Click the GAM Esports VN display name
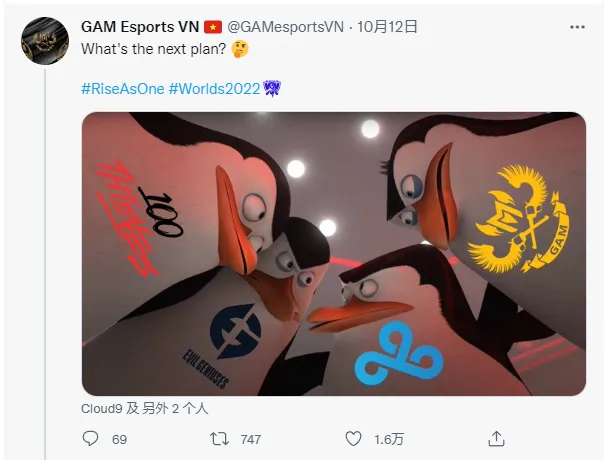This screenshot has width=605, height=460. tap(140, 27)
